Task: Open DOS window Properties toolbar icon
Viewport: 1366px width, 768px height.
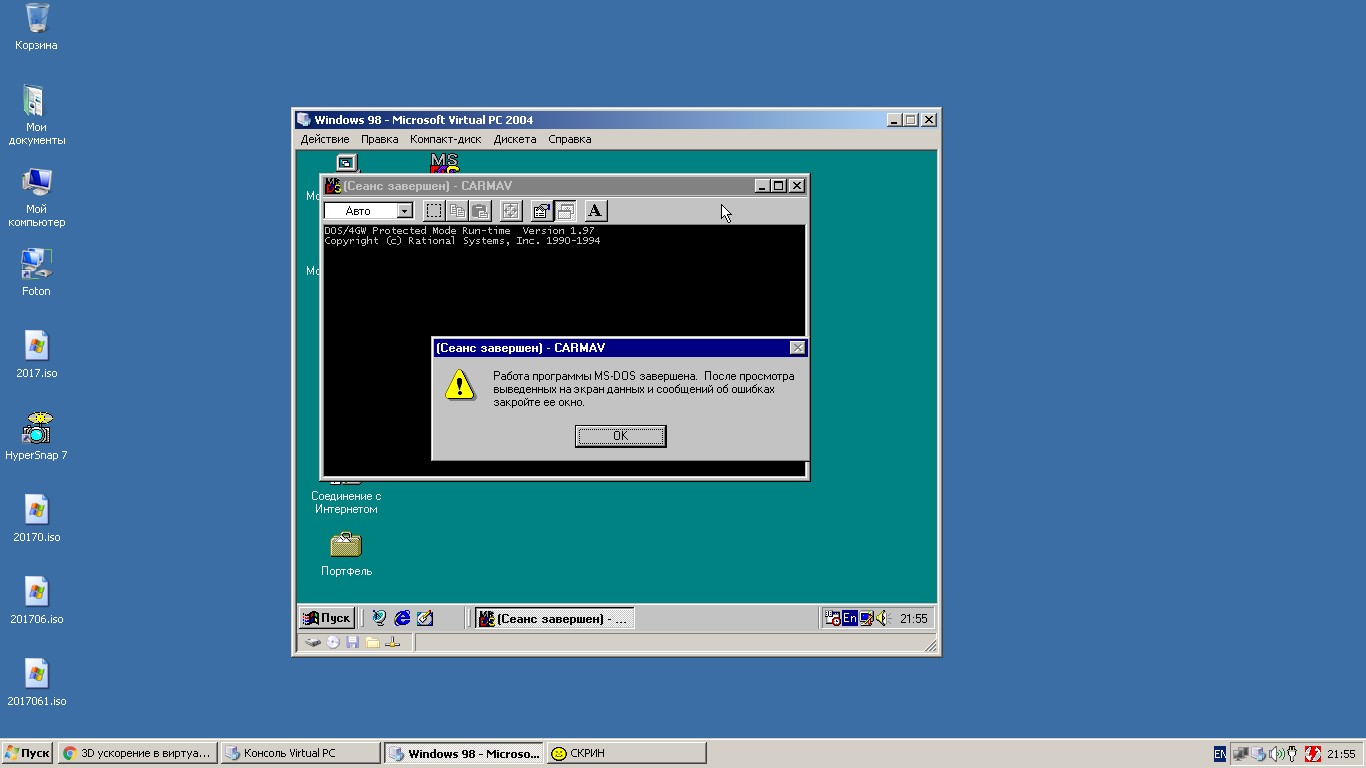Action: pos(542,211)
